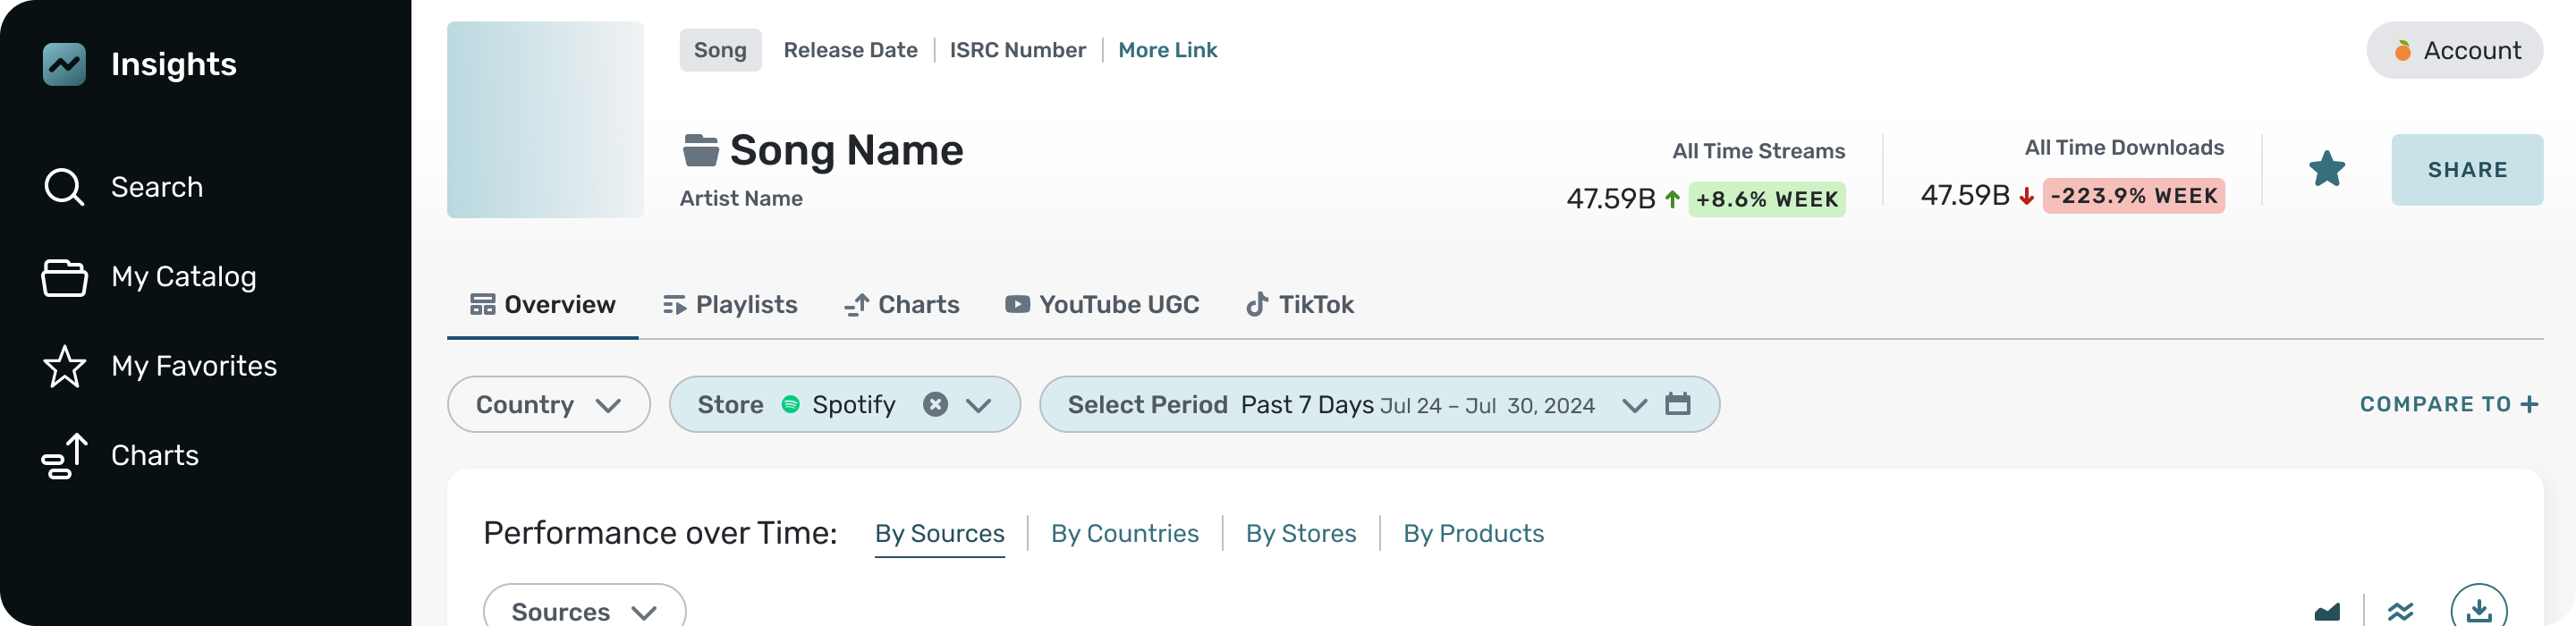
Task: Open Charts icon in sidebar
Action: tap(64, 456)
